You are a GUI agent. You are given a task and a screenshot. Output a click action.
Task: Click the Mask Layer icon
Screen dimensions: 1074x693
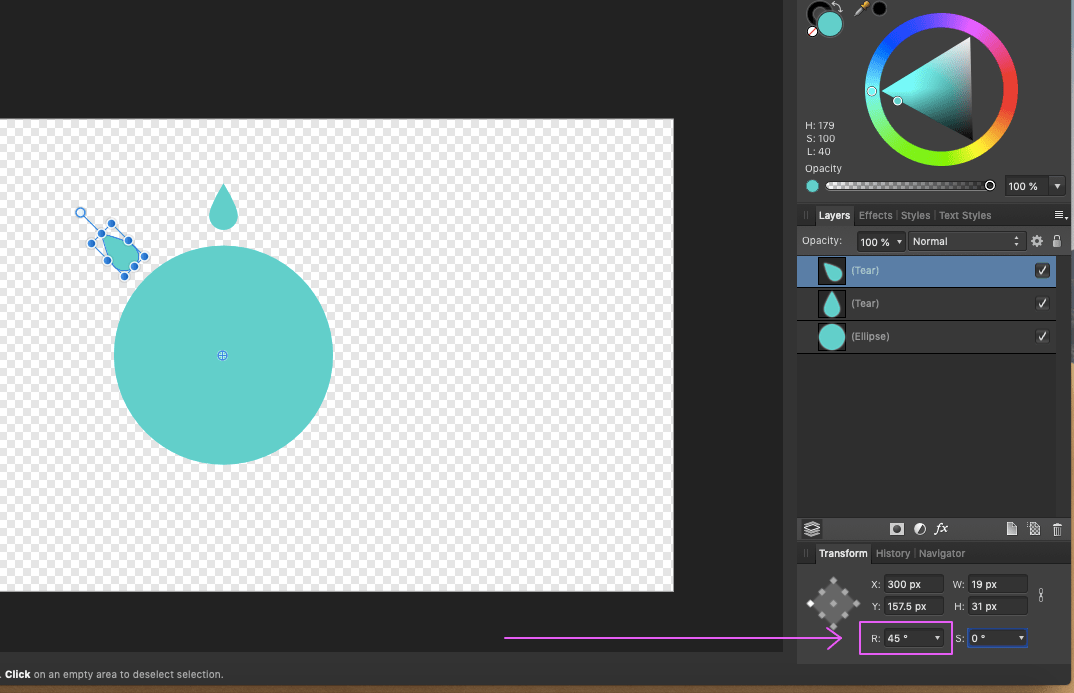click(x=897, y=529)
